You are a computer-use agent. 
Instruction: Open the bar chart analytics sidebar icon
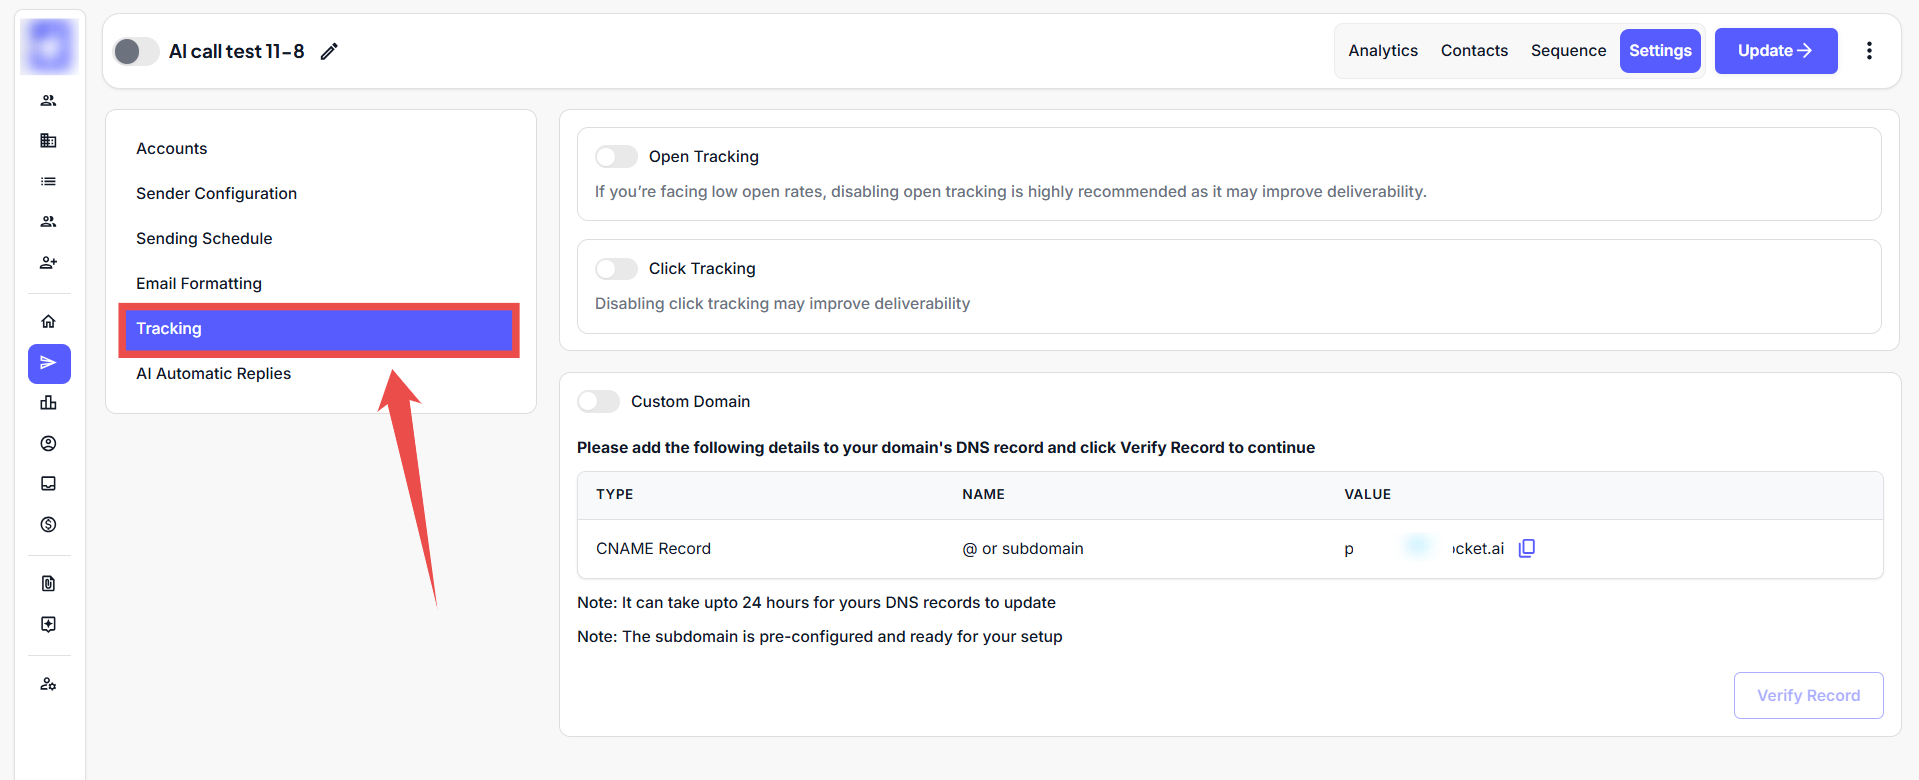48,403
